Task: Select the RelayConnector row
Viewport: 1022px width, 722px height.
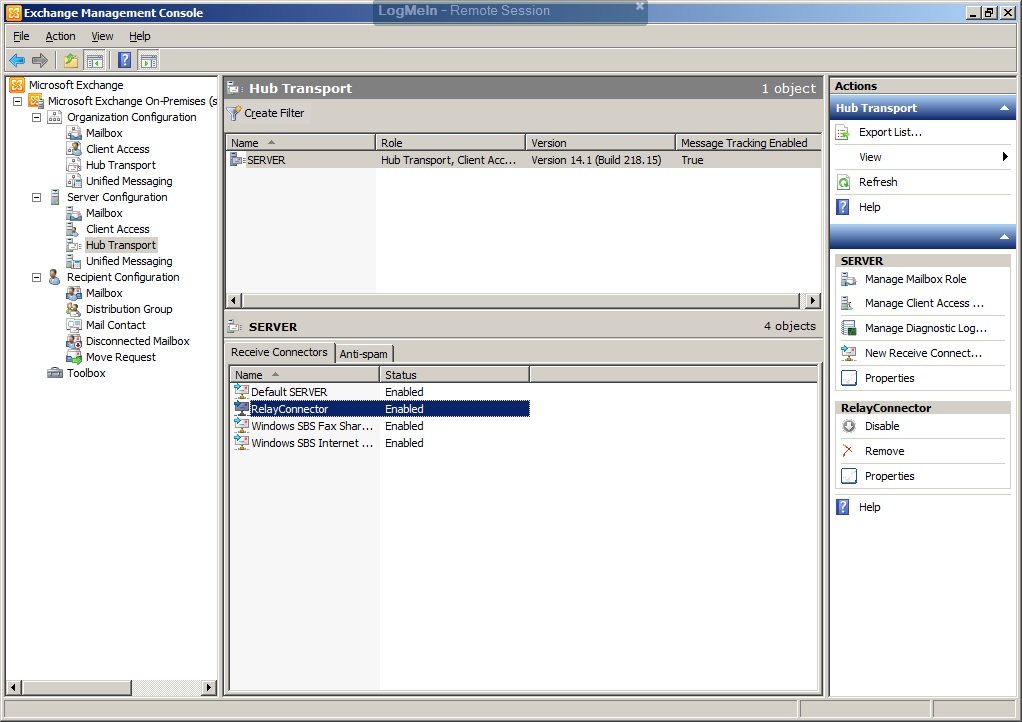Action: tap(381, 409)
